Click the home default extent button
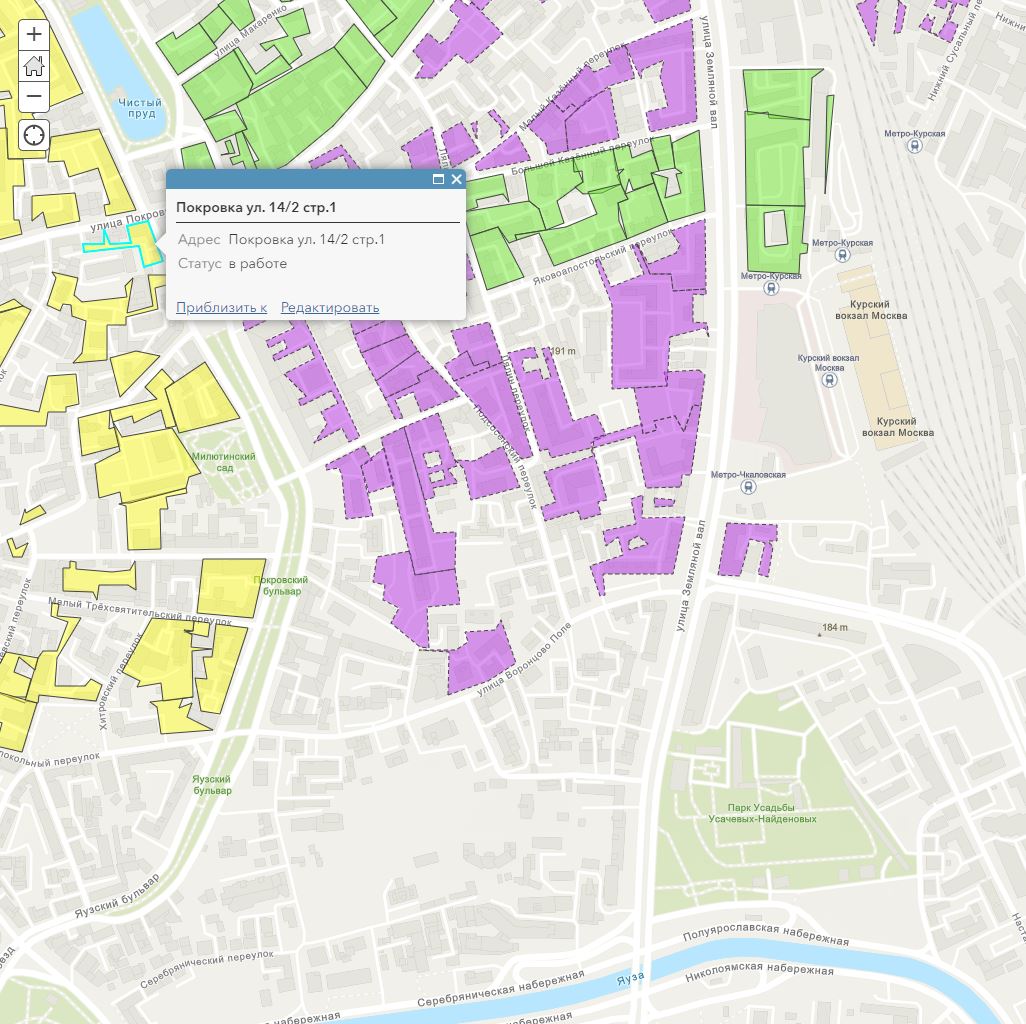Viewport: 1026px width, 1024px height. [x=34, y=66]
